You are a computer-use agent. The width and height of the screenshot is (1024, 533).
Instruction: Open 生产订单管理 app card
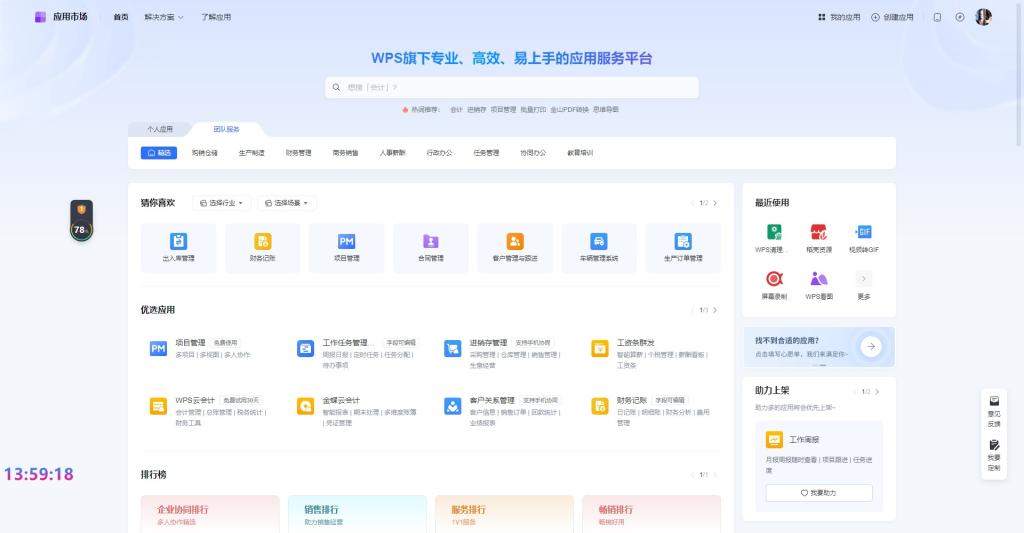683,248
